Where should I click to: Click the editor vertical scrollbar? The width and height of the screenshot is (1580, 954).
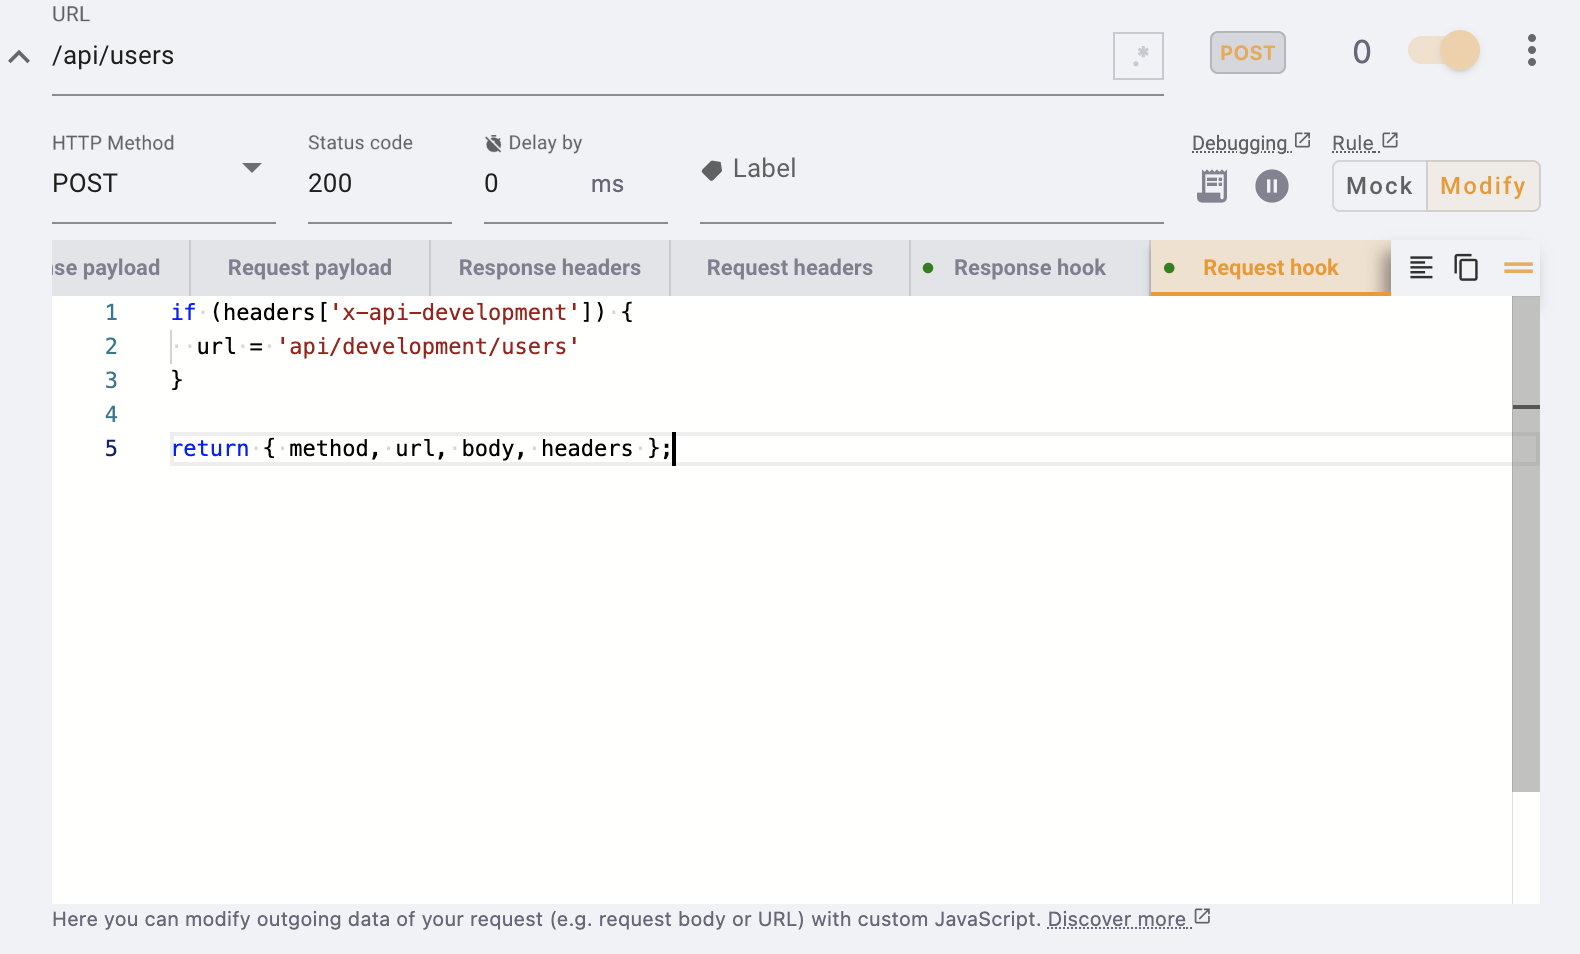click(1525, 600)
